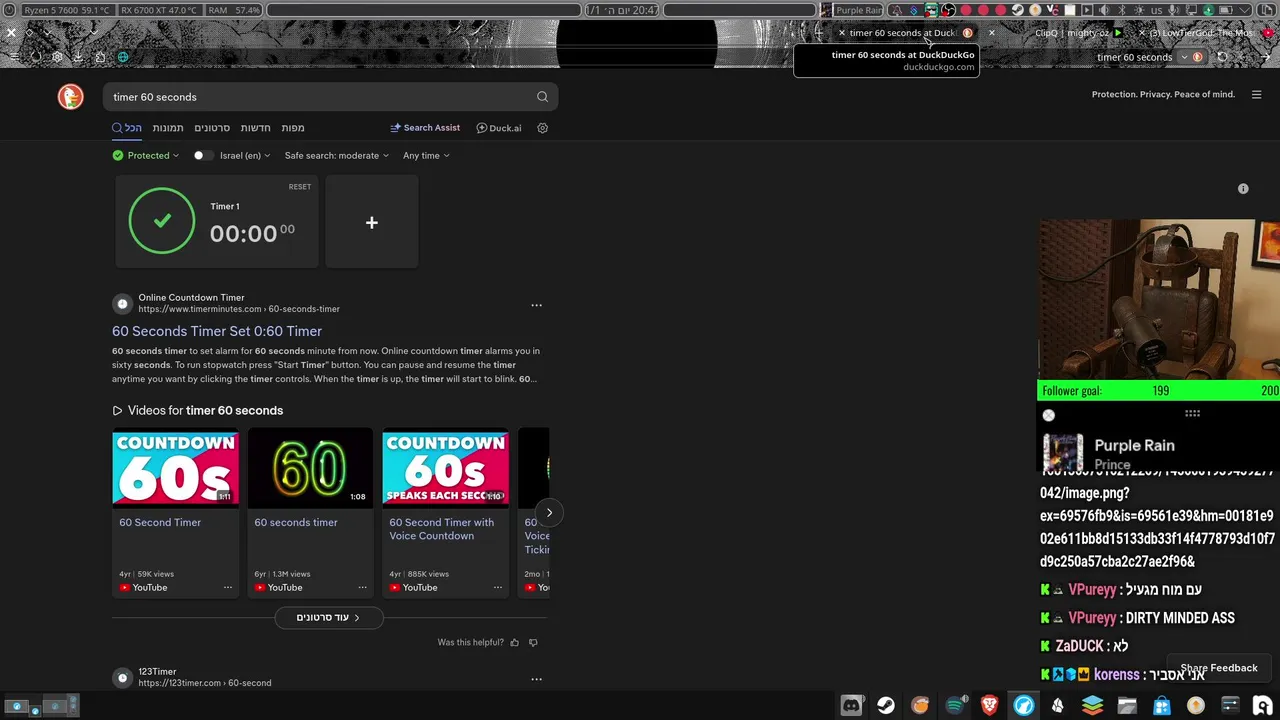Click the search magnifier icon in search box

click(542, 97)
